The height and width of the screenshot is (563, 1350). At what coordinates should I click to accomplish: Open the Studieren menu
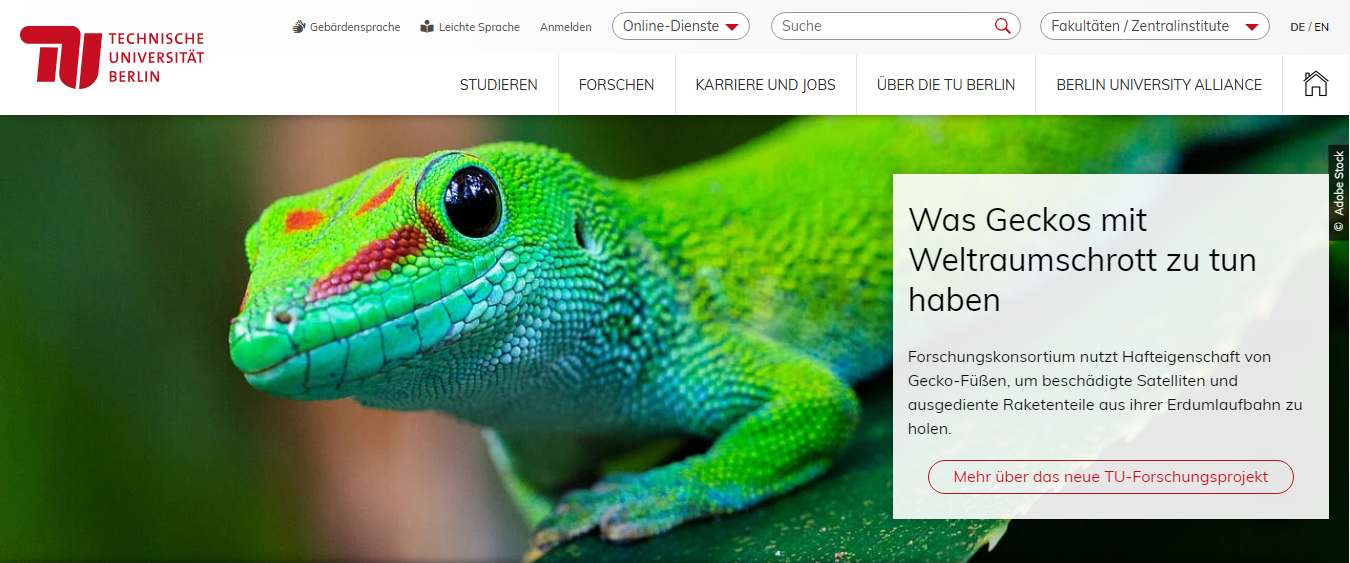[x=498, y=85]
